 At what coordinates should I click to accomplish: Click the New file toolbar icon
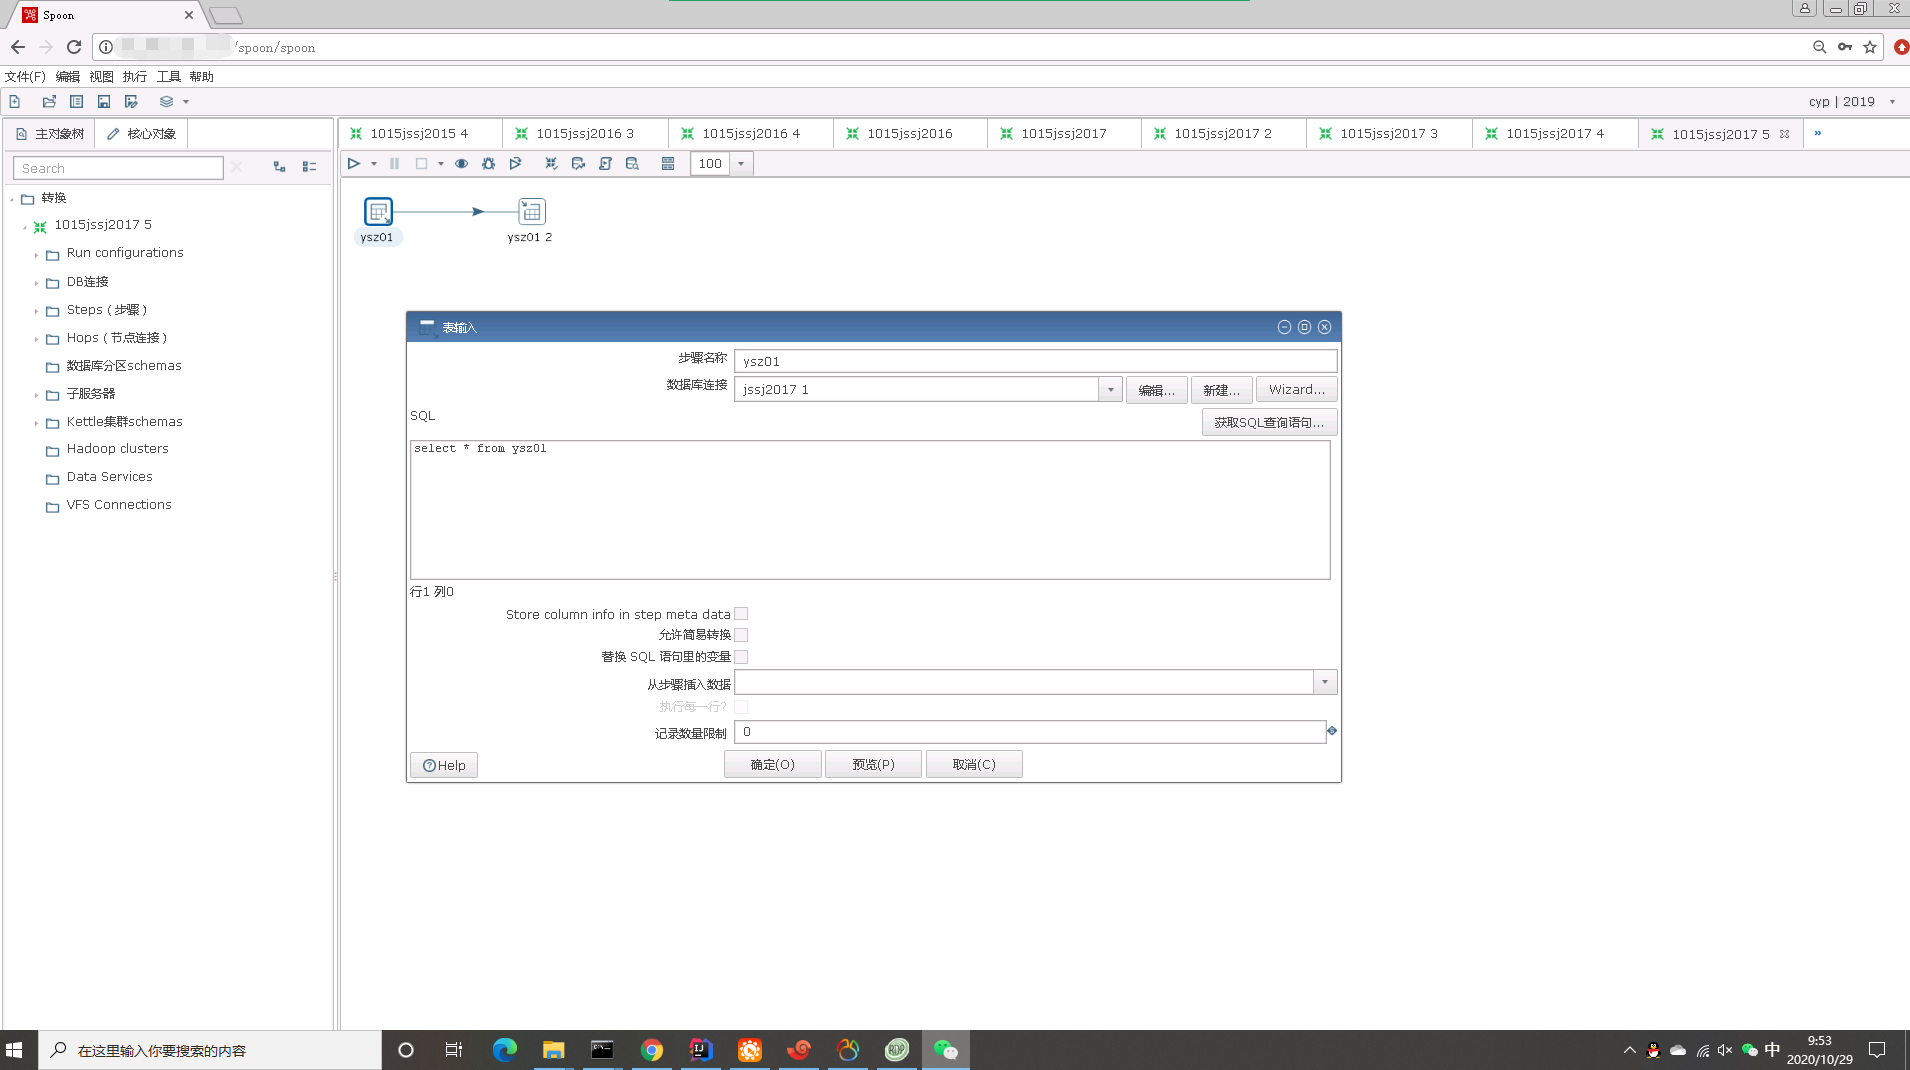(x=15, y=102)
